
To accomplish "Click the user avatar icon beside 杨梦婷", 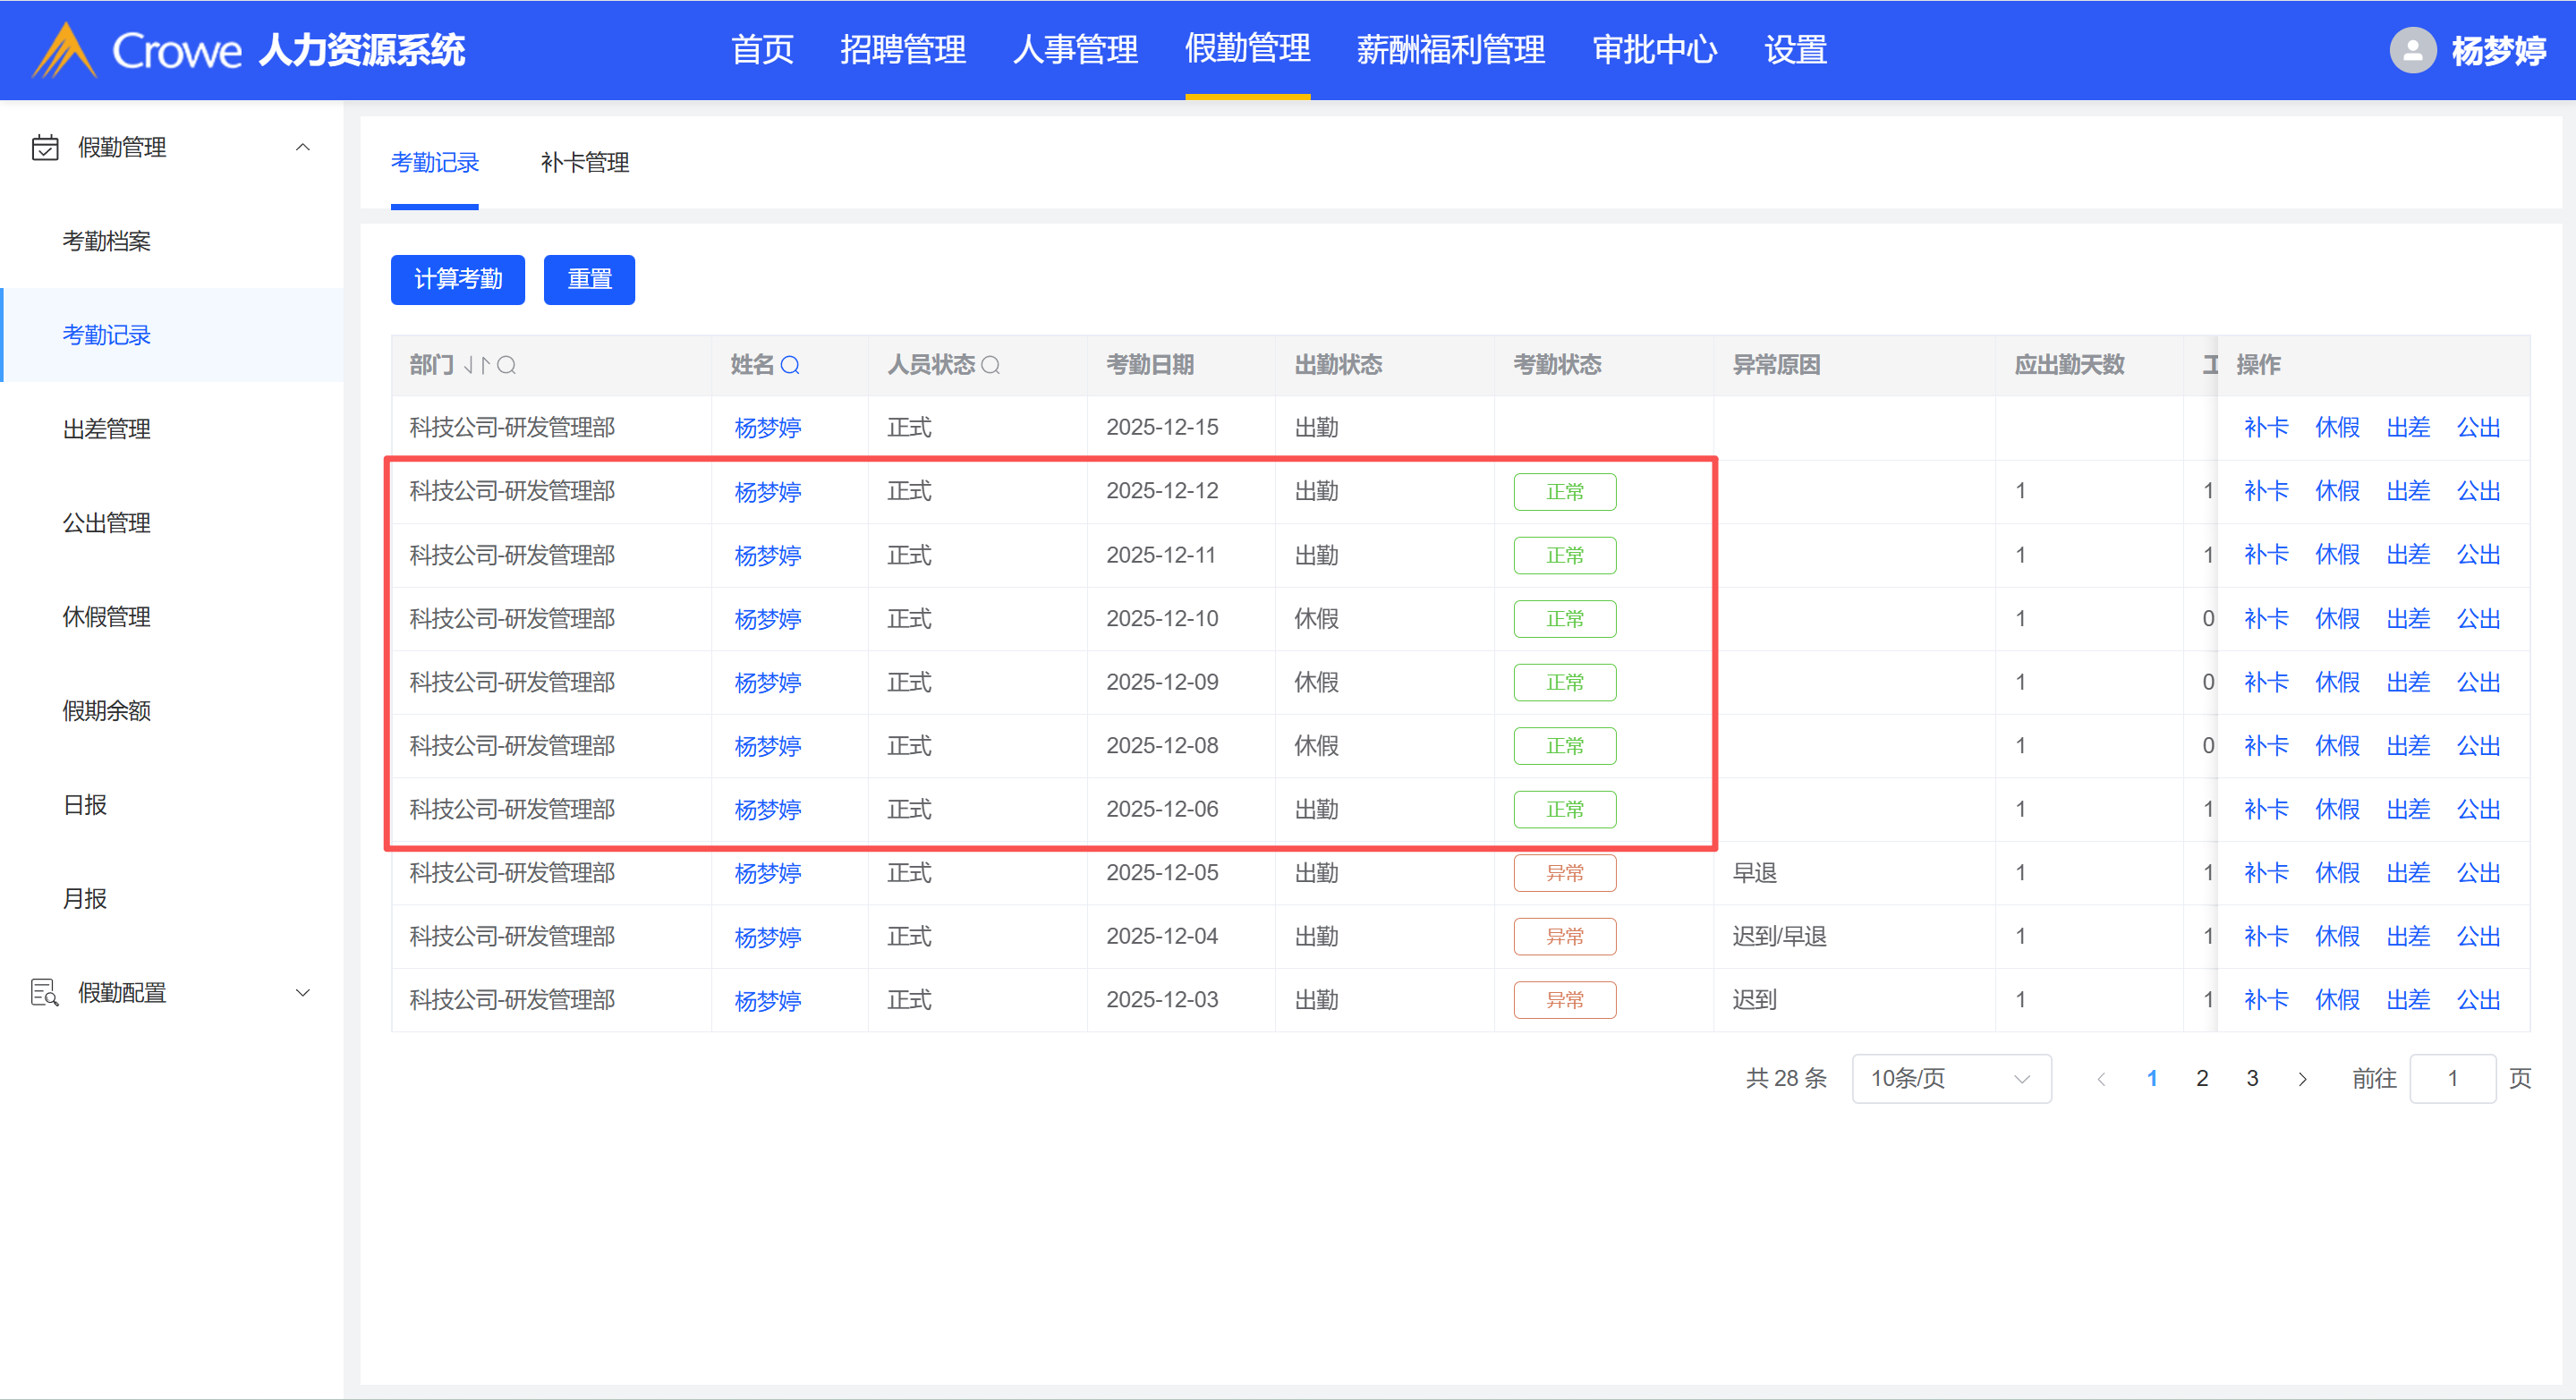I will [x=2412, y=50].
